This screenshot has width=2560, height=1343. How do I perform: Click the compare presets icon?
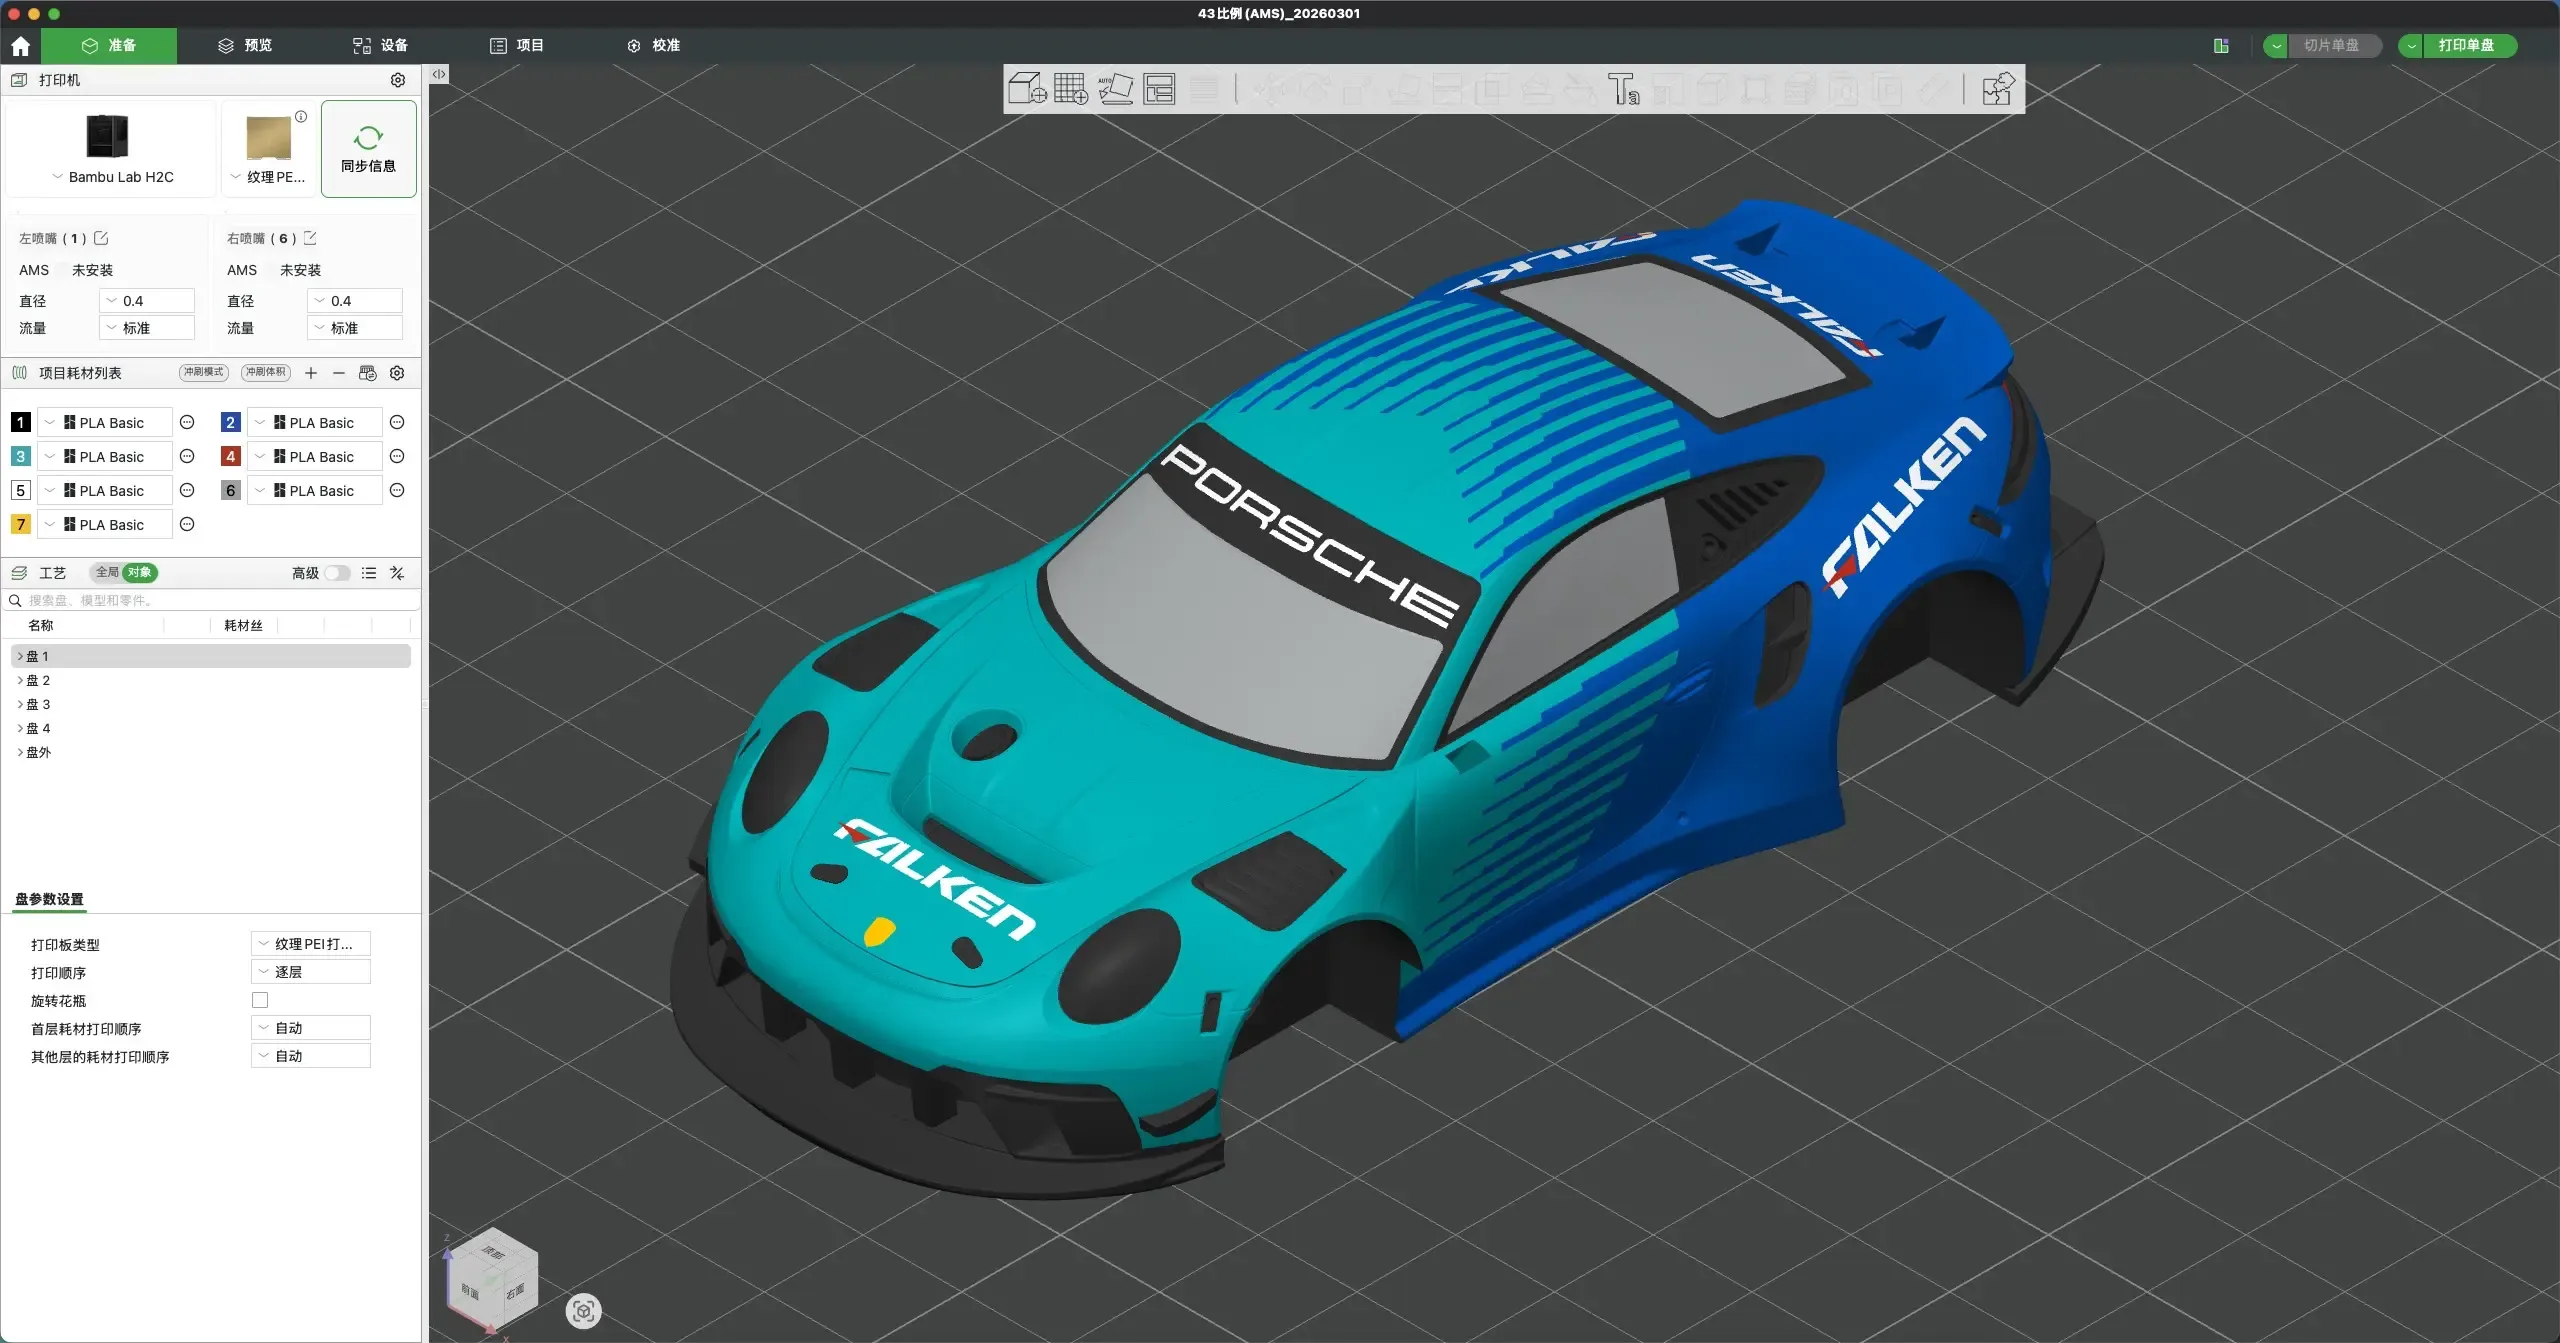pos(397,573)
